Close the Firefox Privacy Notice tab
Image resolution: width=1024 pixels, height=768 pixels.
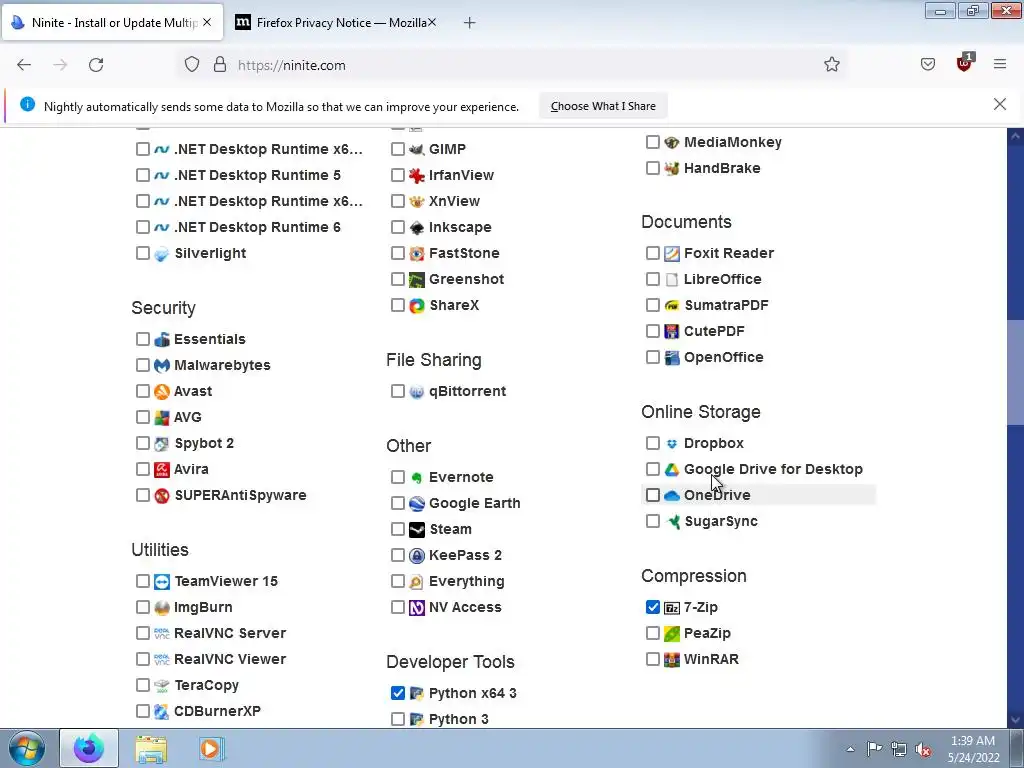pyautogui.click(x=432, y=23)
